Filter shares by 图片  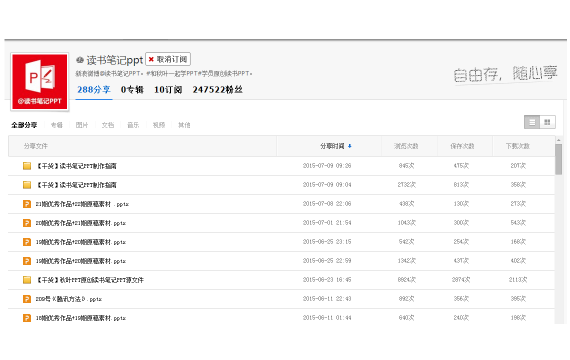click(82, 125)
